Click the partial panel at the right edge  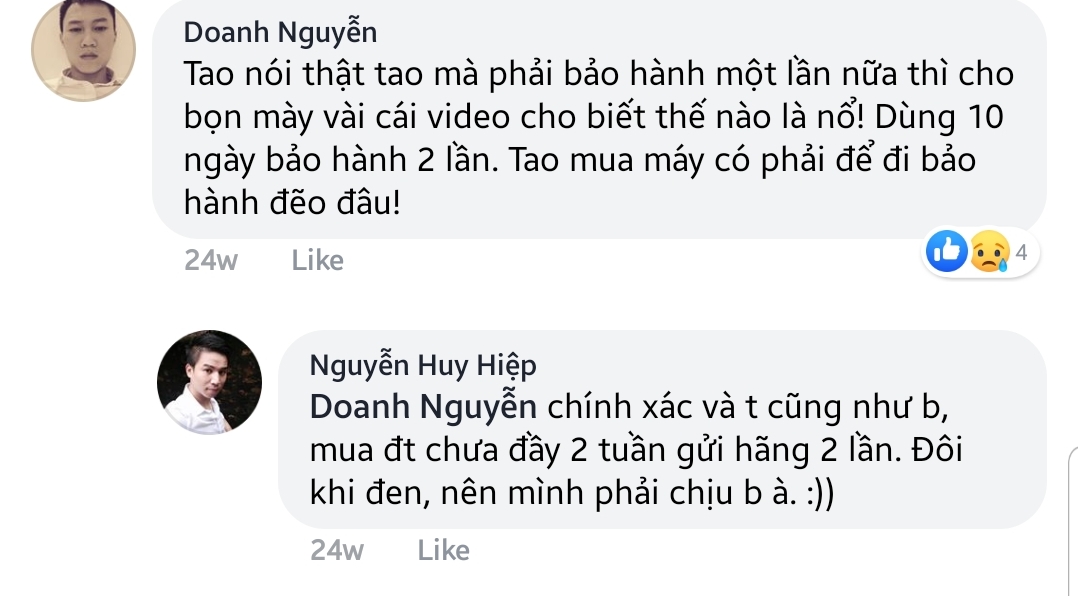click(1072, 520)
